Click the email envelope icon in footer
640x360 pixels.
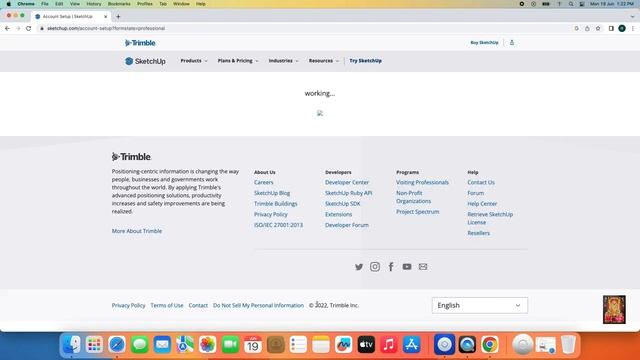coord(423,267)
